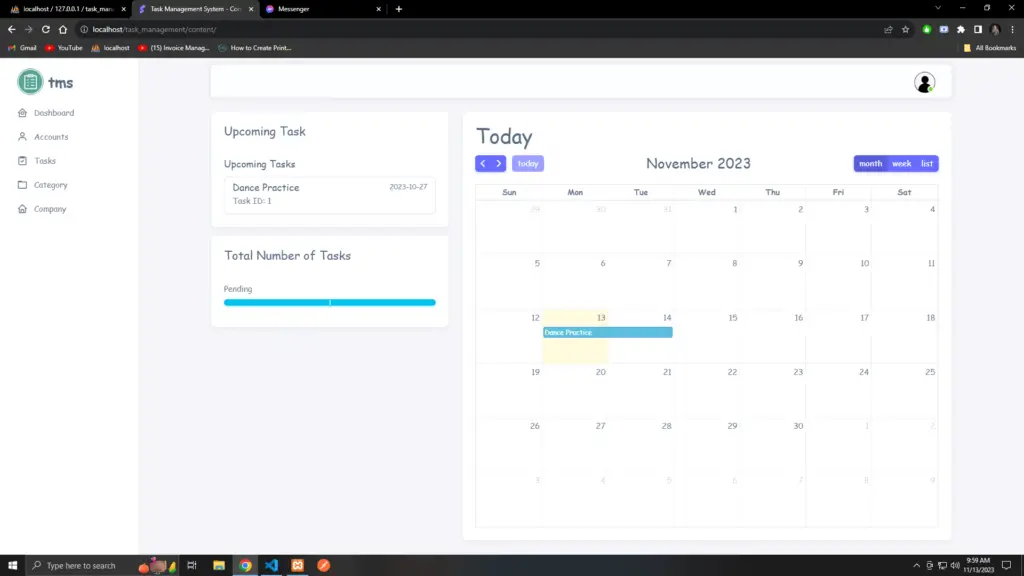Screen dimensions: 1024x576
Task: Click the Company building icon
Action: click(x=22, y=209)
